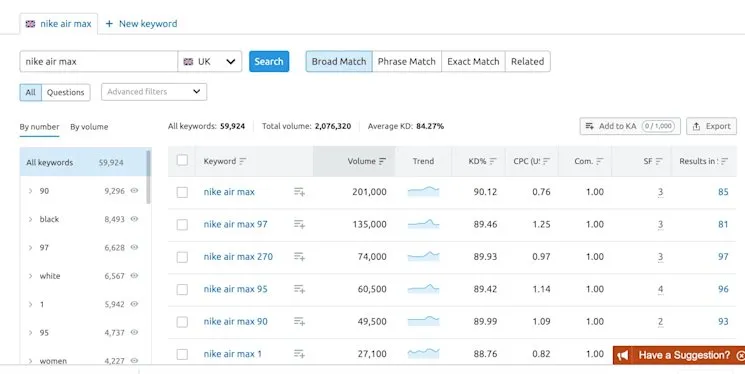
Task: Toggle eye icon for '1' group
Action: 134,304
